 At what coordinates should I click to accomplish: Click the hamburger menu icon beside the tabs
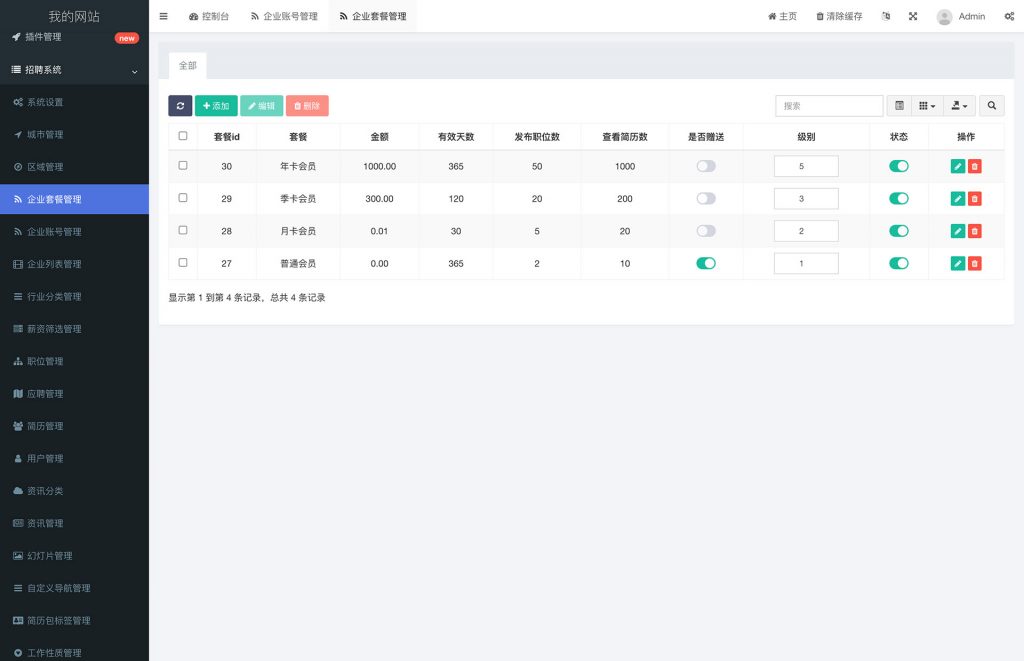pyautogui.click(x=163, y=16)
